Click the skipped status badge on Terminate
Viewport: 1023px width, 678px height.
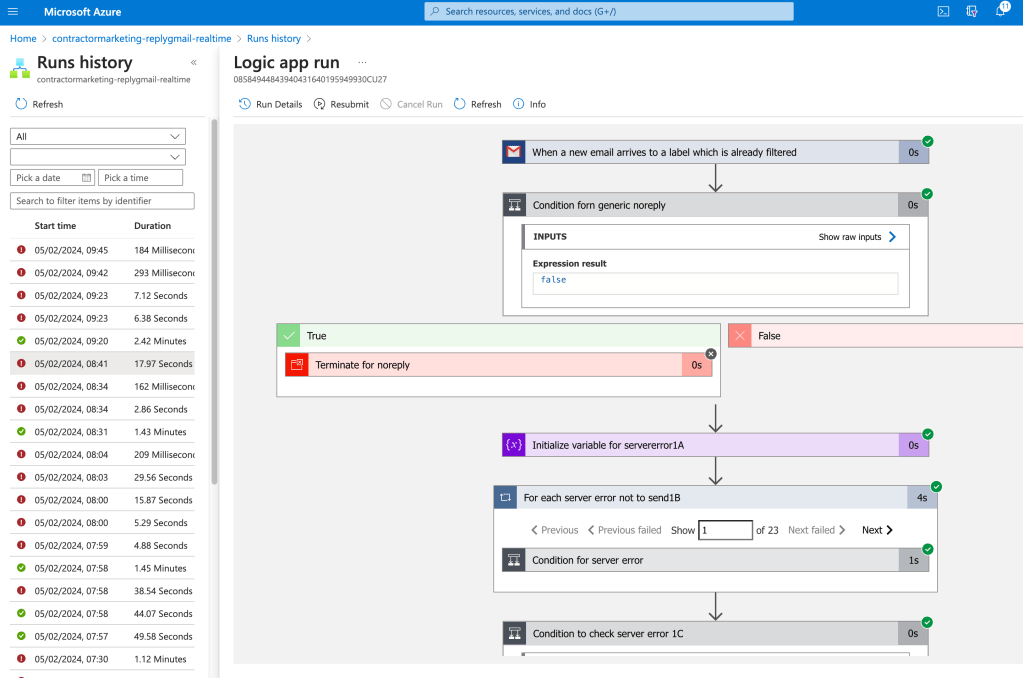[711, 354]
